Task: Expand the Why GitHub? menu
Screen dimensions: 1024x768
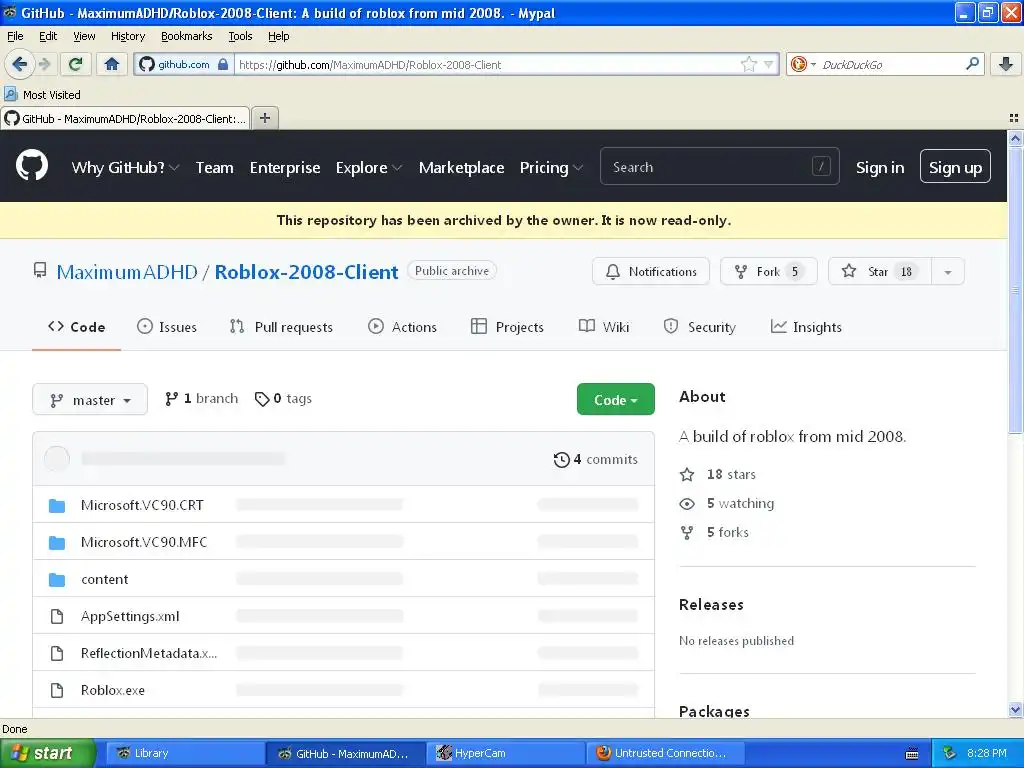Action: tap(125, 167)
